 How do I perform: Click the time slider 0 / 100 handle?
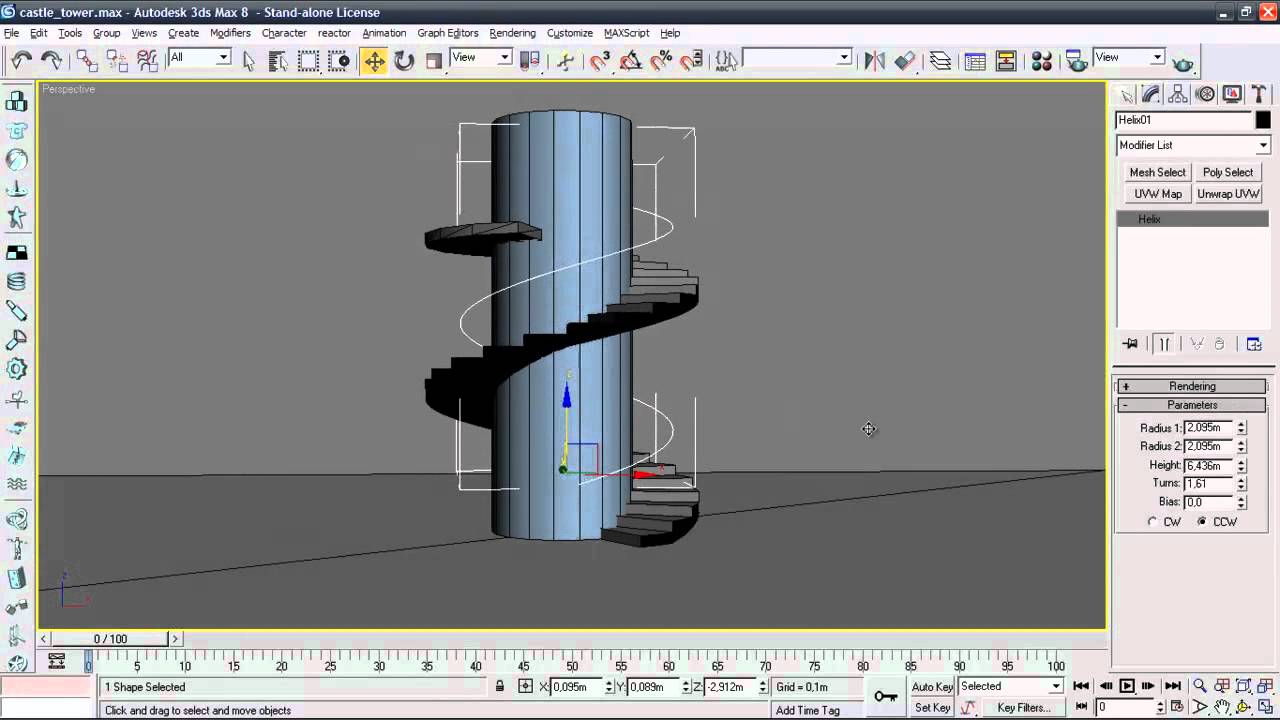[x=111, y=639]
